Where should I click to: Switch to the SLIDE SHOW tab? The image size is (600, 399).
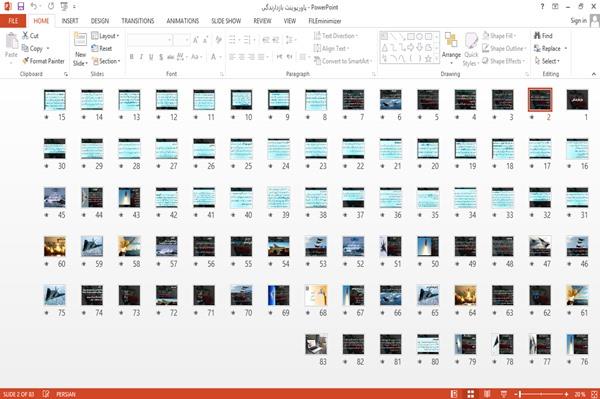(x=226, y=21)
